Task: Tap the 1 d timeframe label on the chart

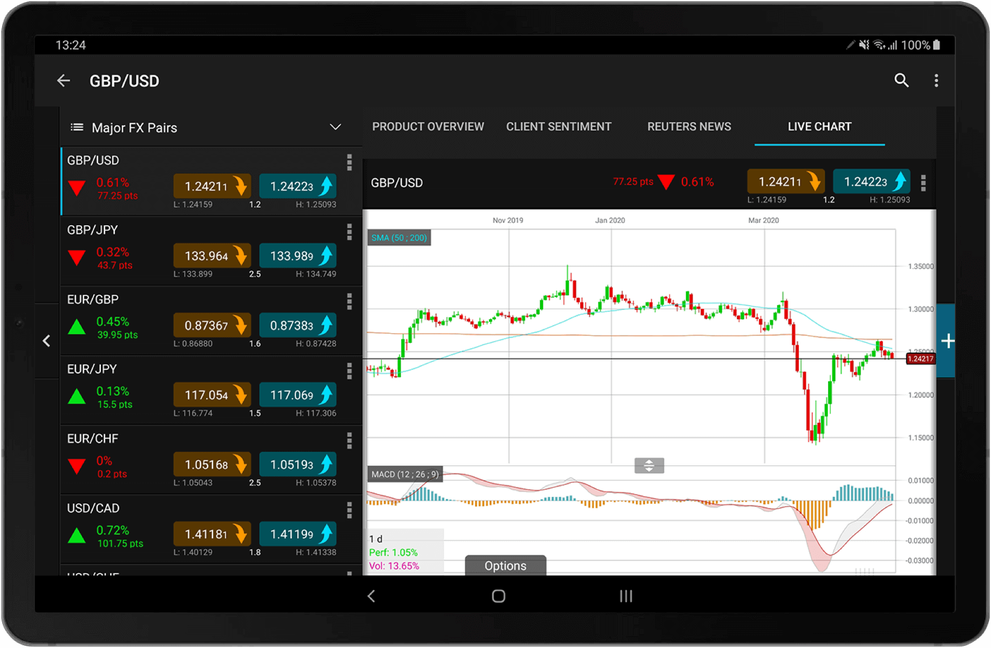Action: click(377, 538)
